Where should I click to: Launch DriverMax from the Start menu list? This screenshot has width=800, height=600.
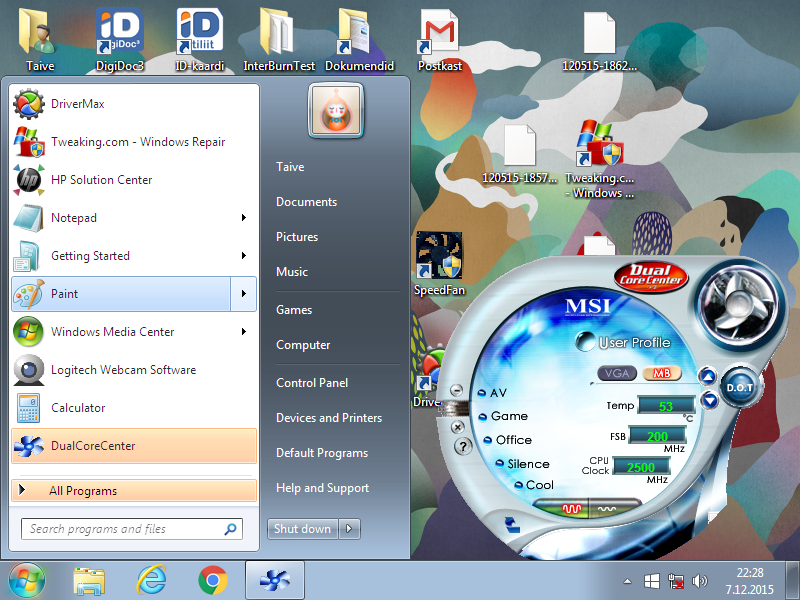tap(134, 104)
